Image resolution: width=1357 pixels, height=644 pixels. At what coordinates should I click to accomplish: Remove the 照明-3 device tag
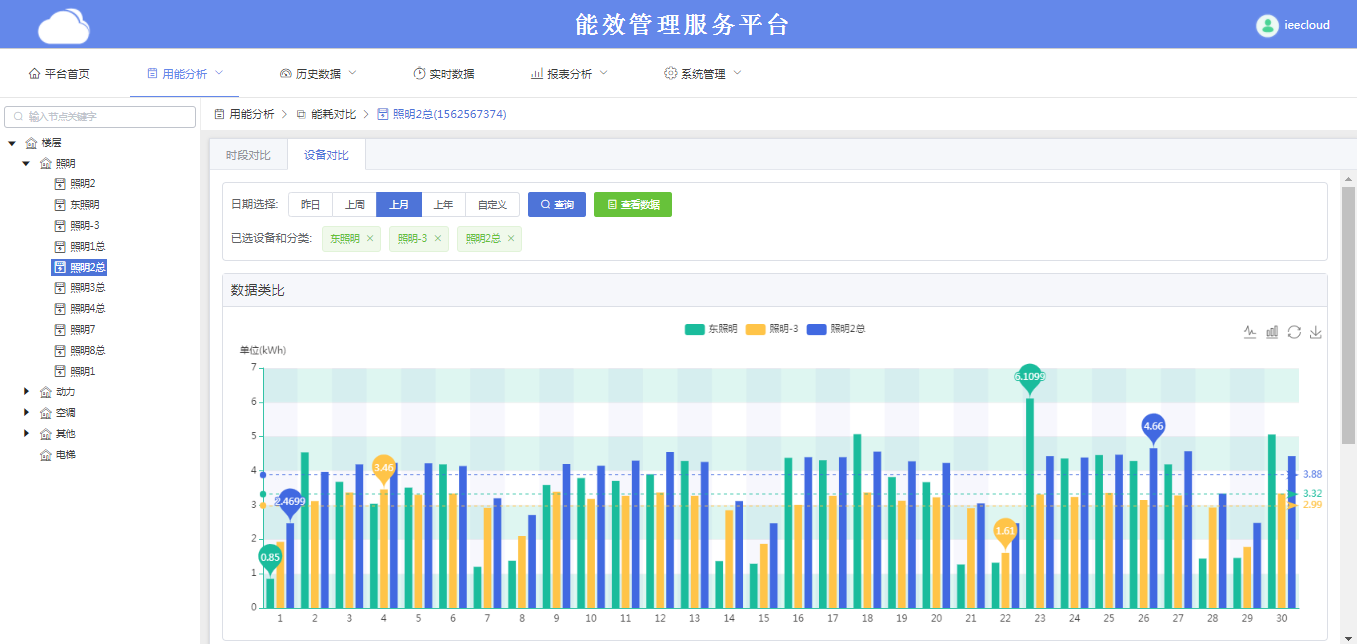437,238
